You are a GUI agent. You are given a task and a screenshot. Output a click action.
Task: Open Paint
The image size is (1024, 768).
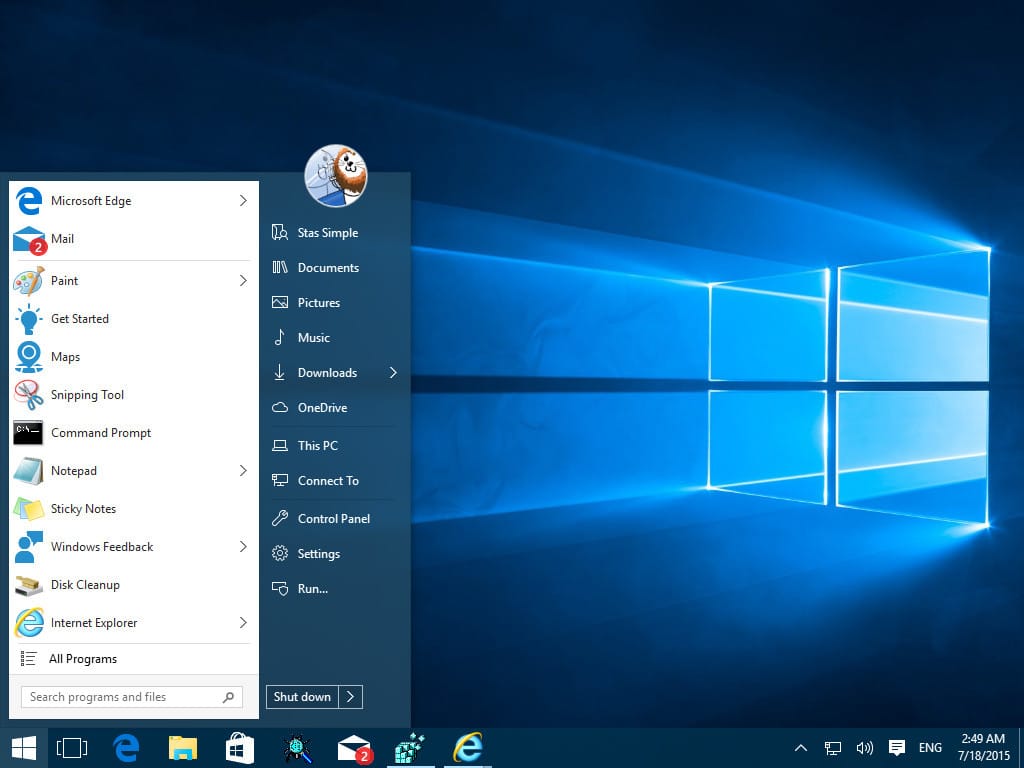coord(65,281)
